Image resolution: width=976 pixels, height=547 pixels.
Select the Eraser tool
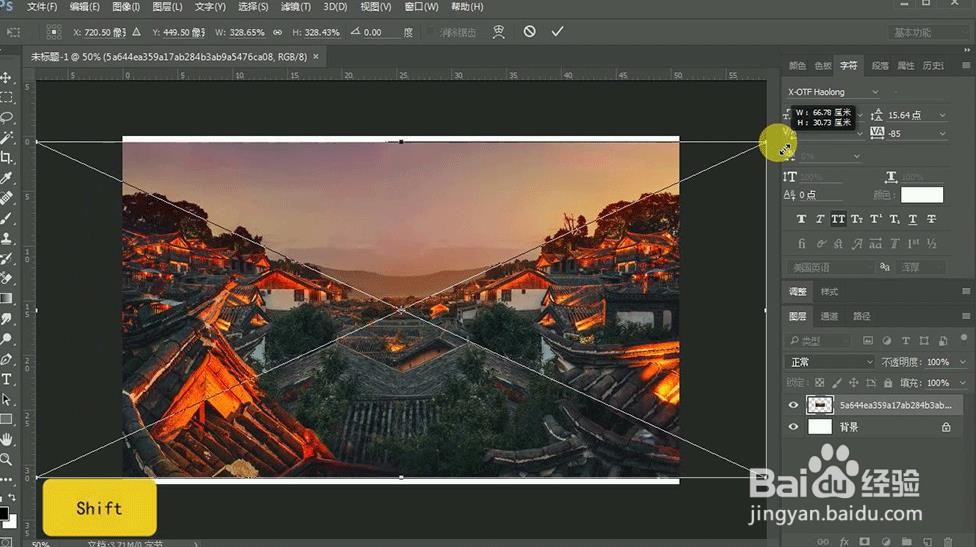[6, 278]
